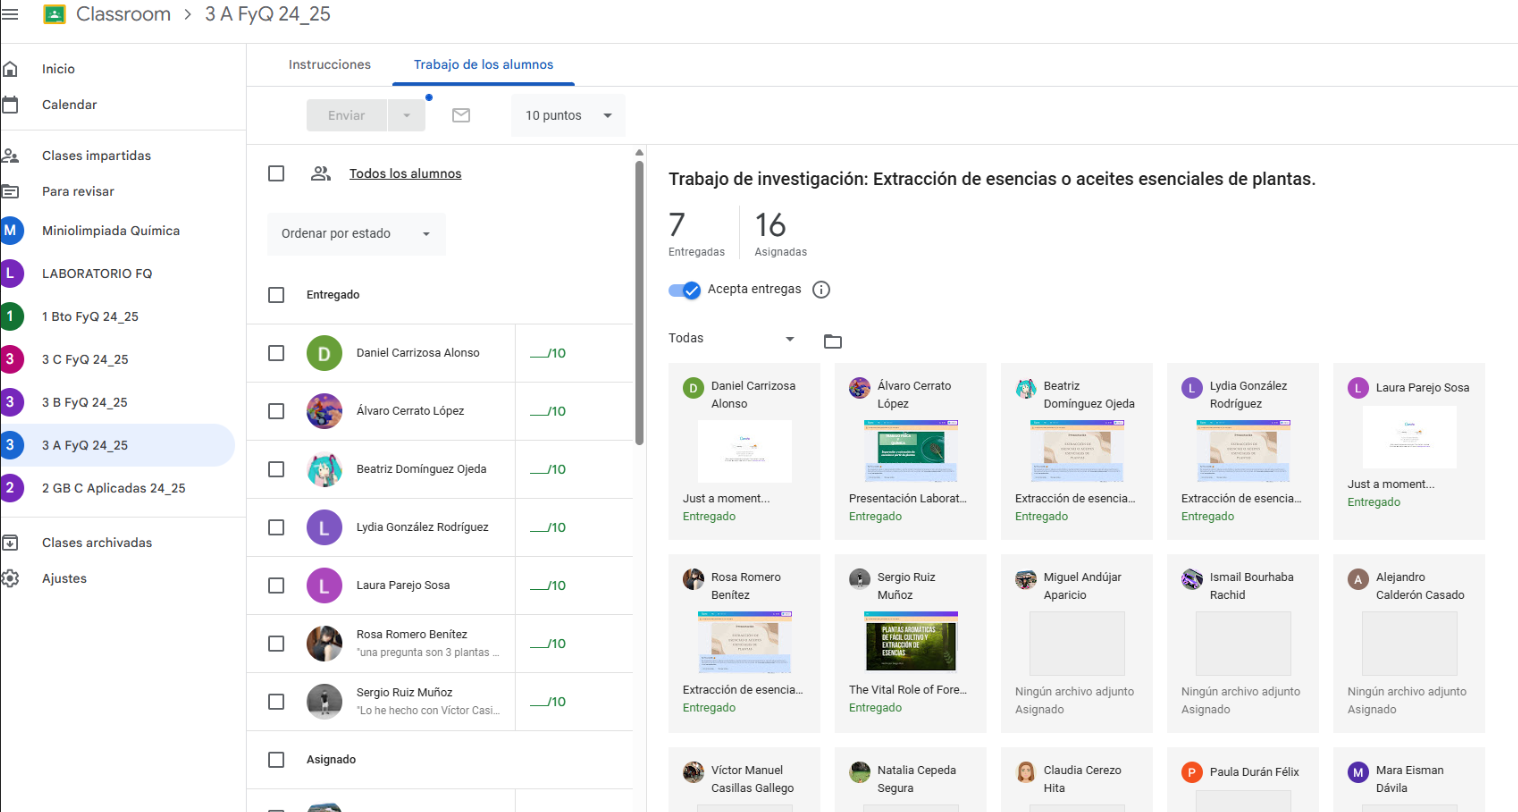The width and height of the screenshot is (1518, 812).
Task: Click the Todos los alumnos link
Action: [x=405, y=174]
